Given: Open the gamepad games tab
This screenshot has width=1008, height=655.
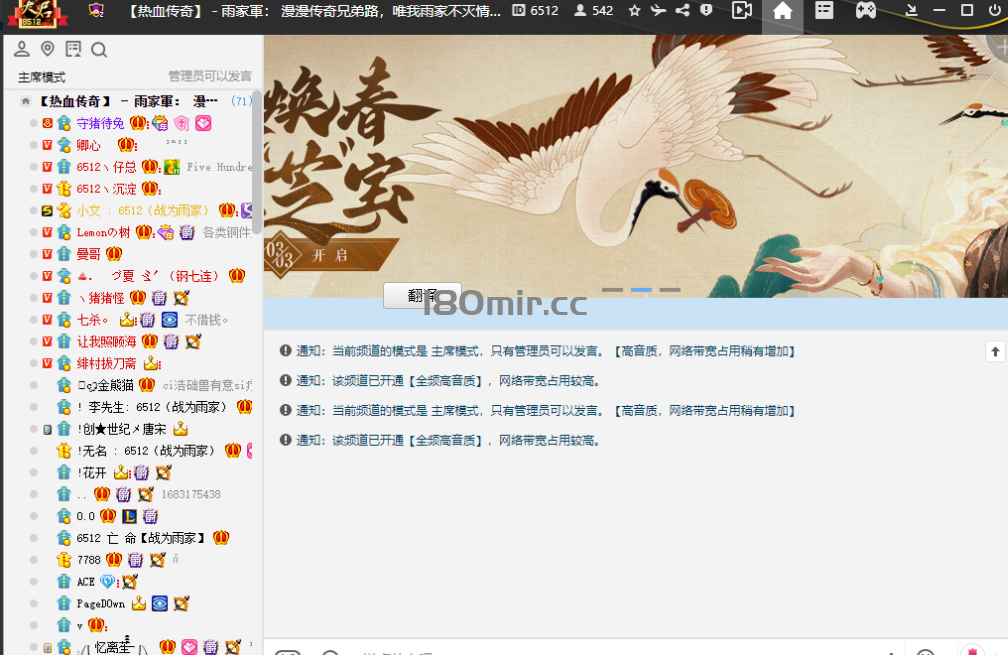Looking at the screenshot, I should tap(865, 11).
